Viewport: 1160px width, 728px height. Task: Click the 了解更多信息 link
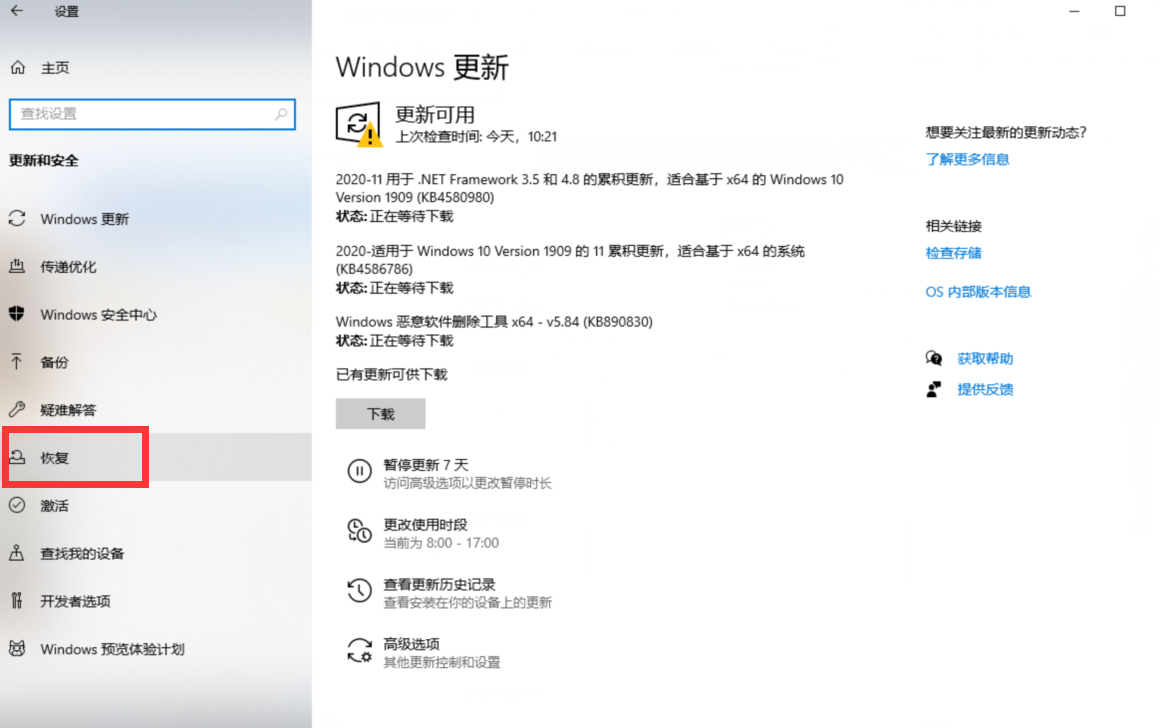pyautogui.click(x=967, y=159)
